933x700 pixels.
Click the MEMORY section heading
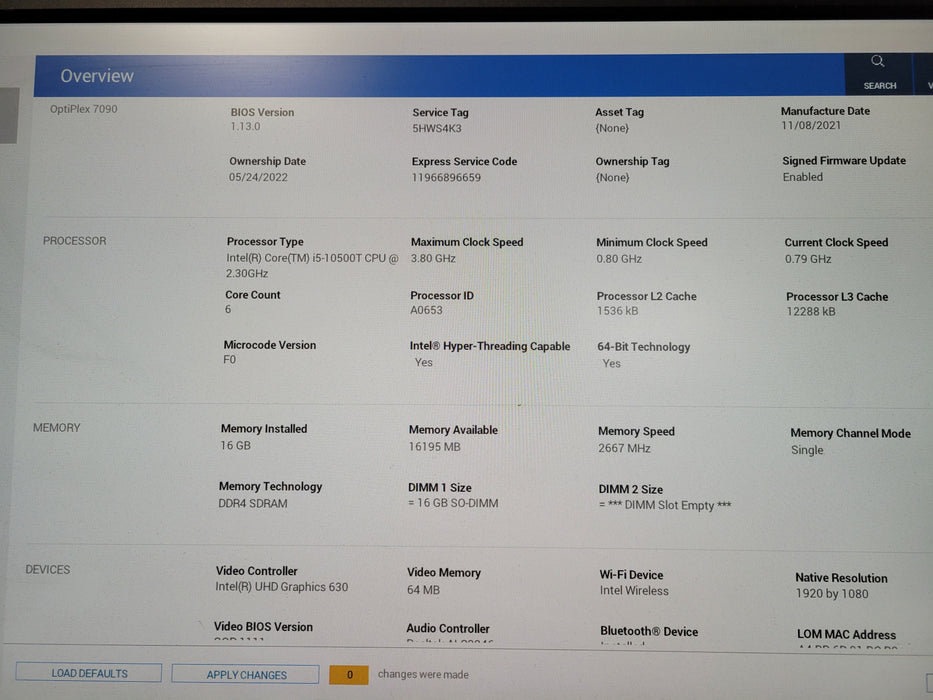pyautogui.click(x=57, y=428)
